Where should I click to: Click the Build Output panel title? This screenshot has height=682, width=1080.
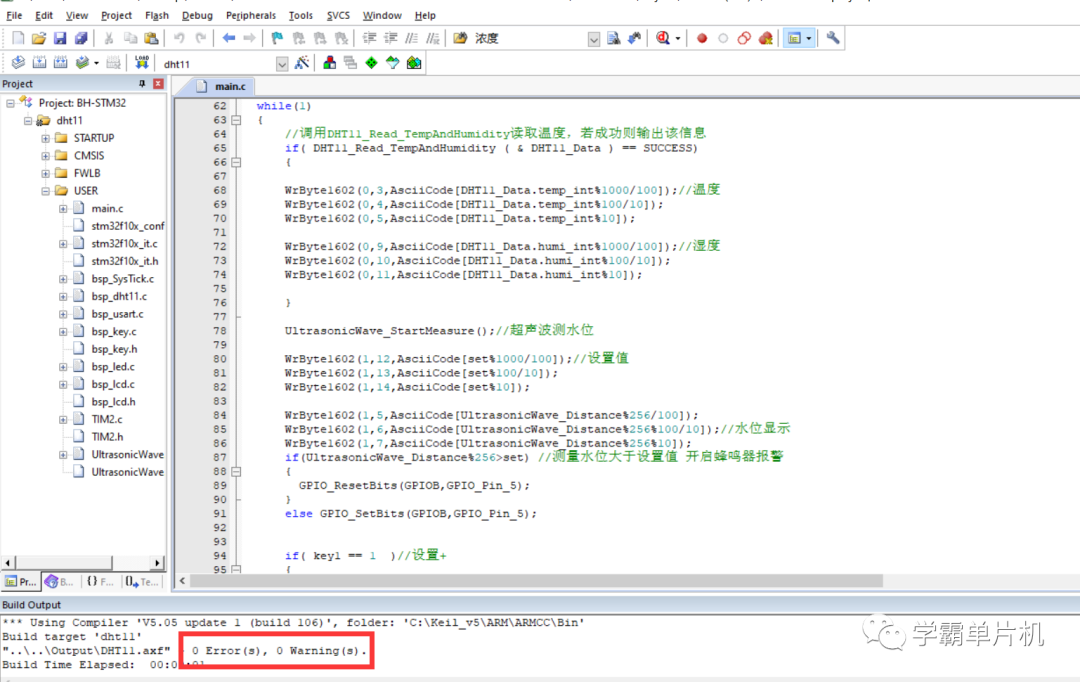pos(32,605)
